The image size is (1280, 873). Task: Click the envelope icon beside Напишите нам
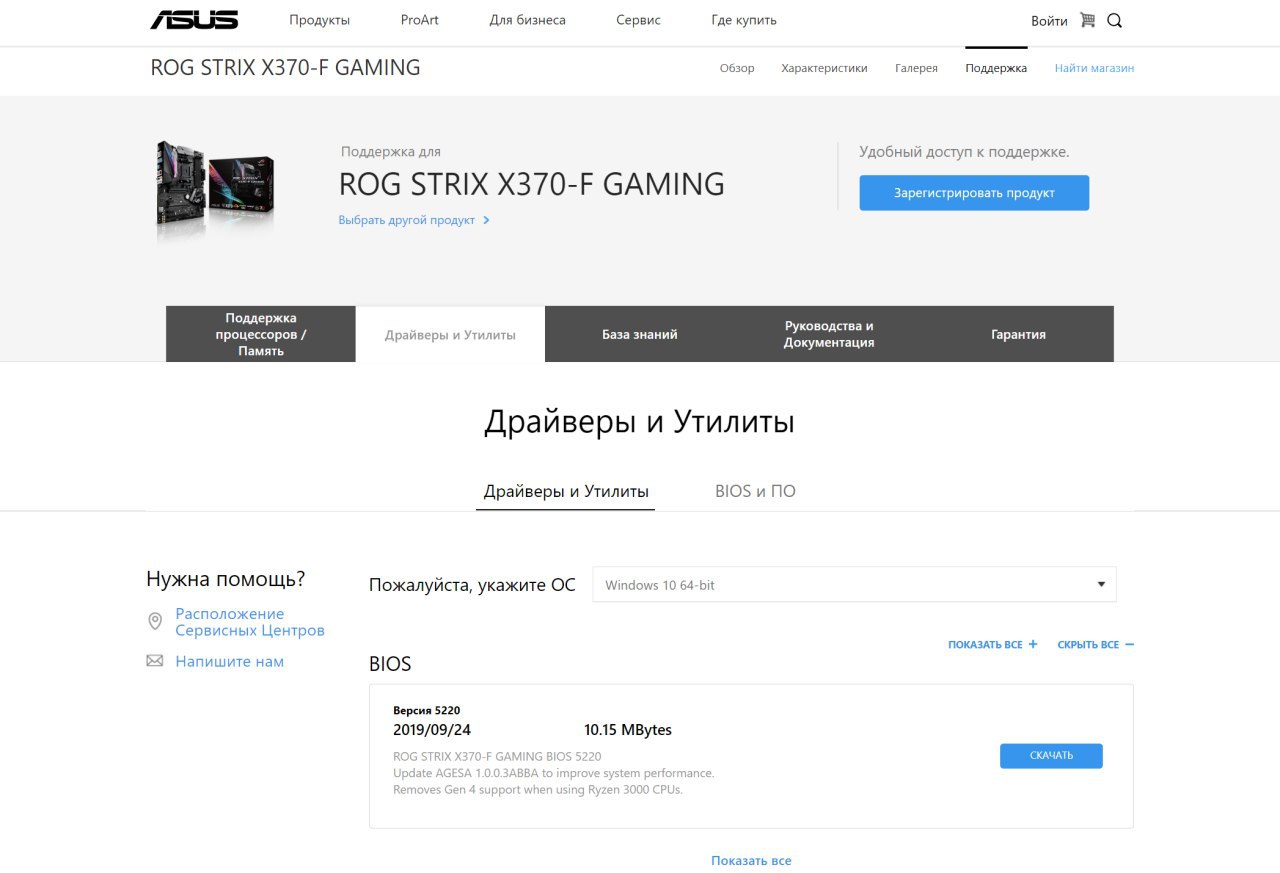tap(155, 661)
